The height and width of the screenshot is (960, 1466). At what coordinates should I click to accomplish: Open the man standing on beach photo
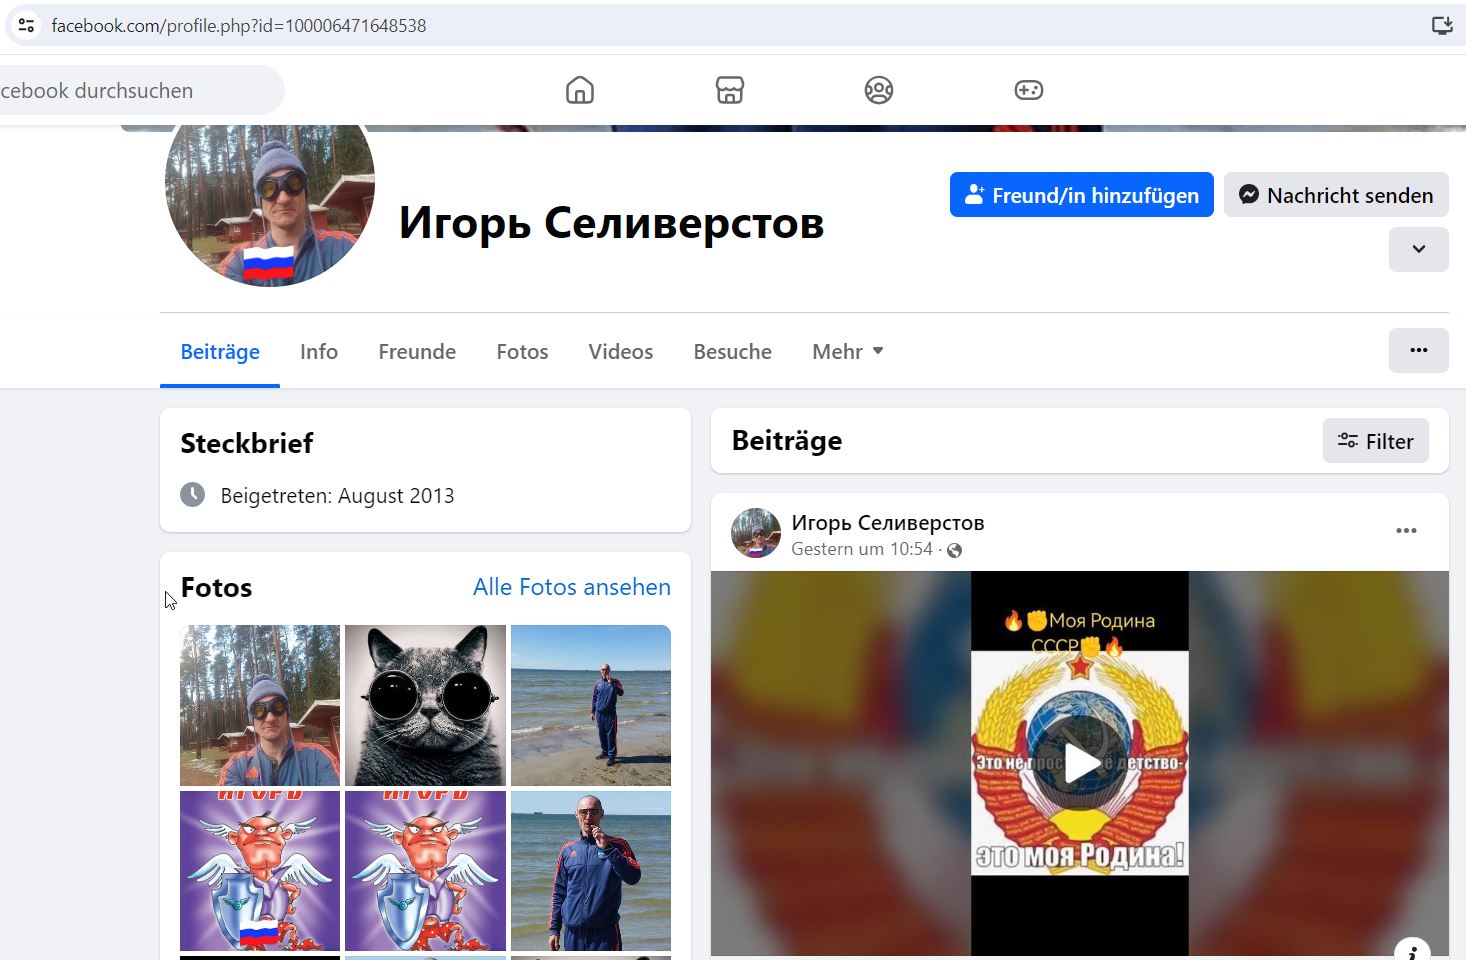coord(591,705)
